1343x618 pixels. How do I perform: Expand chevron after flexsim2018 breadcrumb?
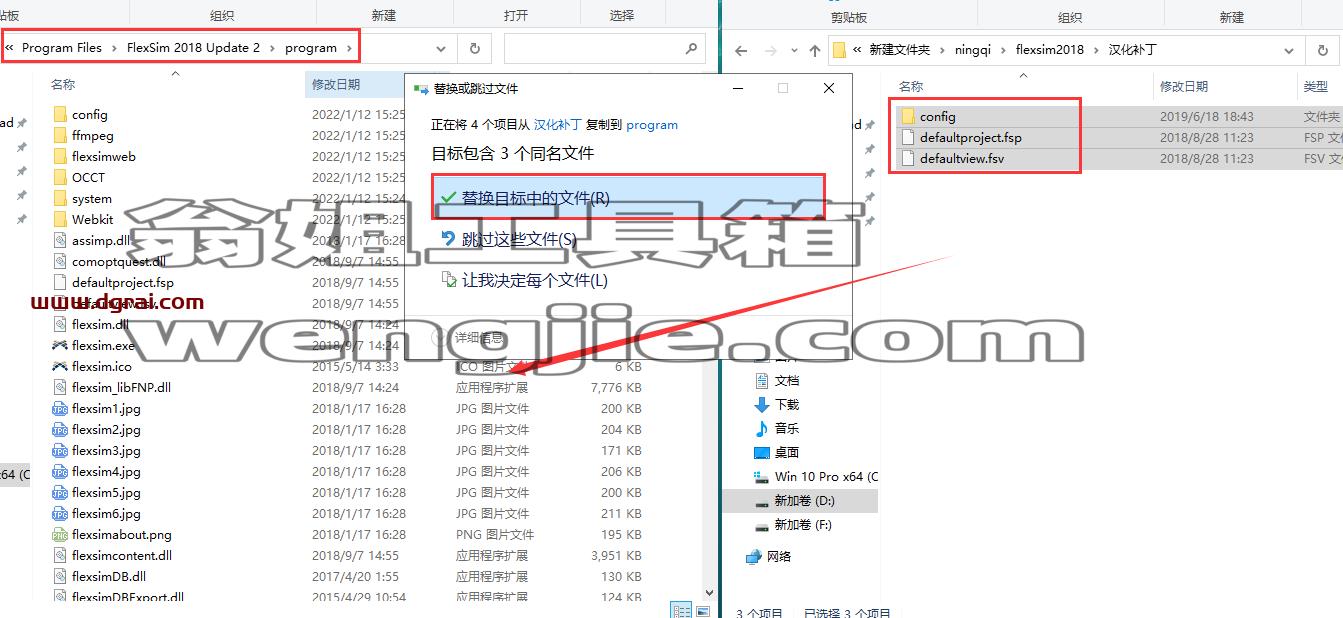(1096, 49)
